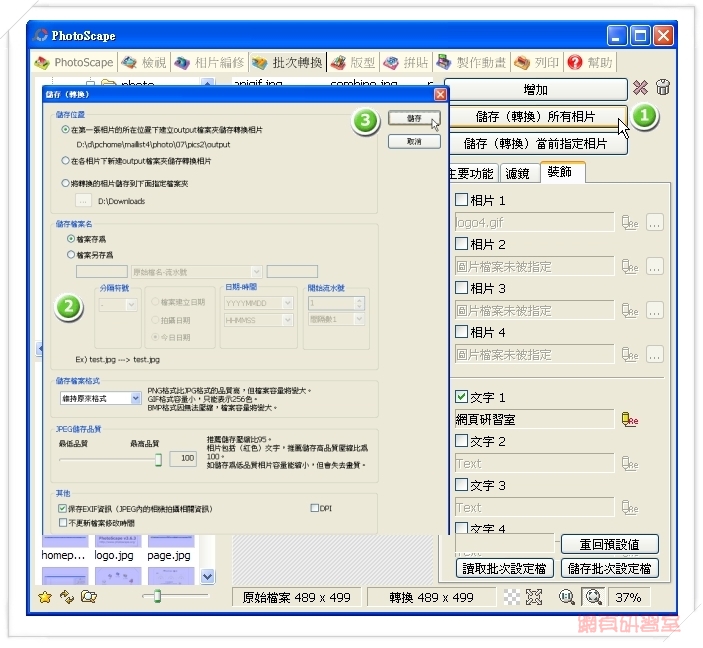This screenshot has height=648, width=703.
Task: Open the PhotoScape home tab
Action: [x=74, y=62]
